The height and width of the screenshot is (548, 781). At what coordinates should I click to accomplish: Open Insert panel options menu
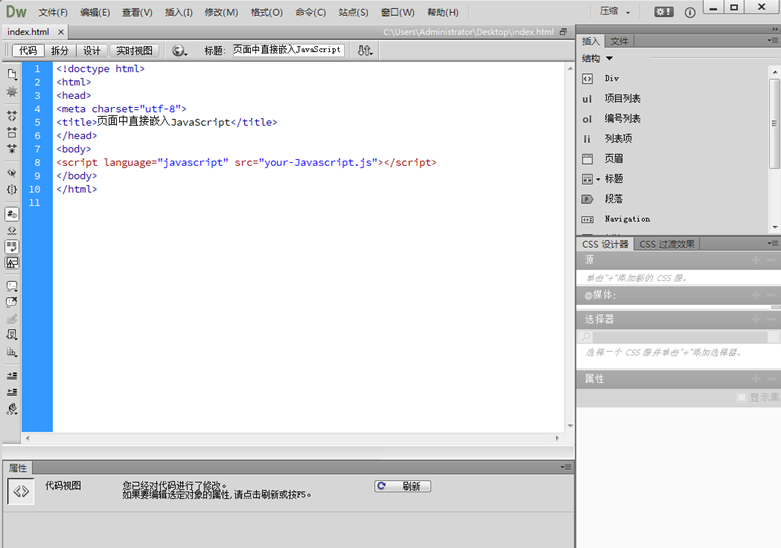point(774,40)
